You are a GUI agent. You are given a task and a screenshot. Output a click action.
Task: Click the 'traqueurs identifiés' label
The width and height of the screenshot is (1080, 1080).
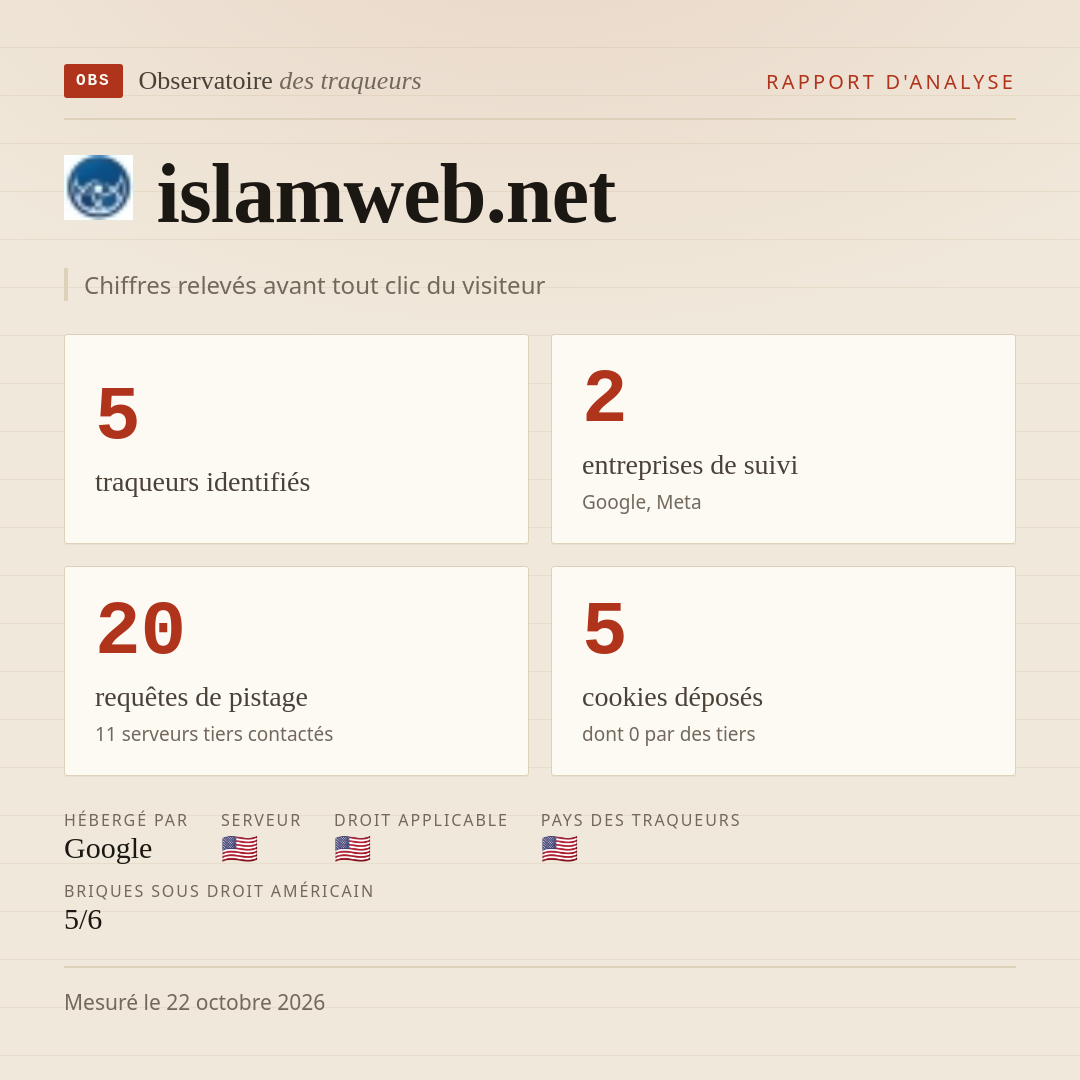tap(202, 482)
